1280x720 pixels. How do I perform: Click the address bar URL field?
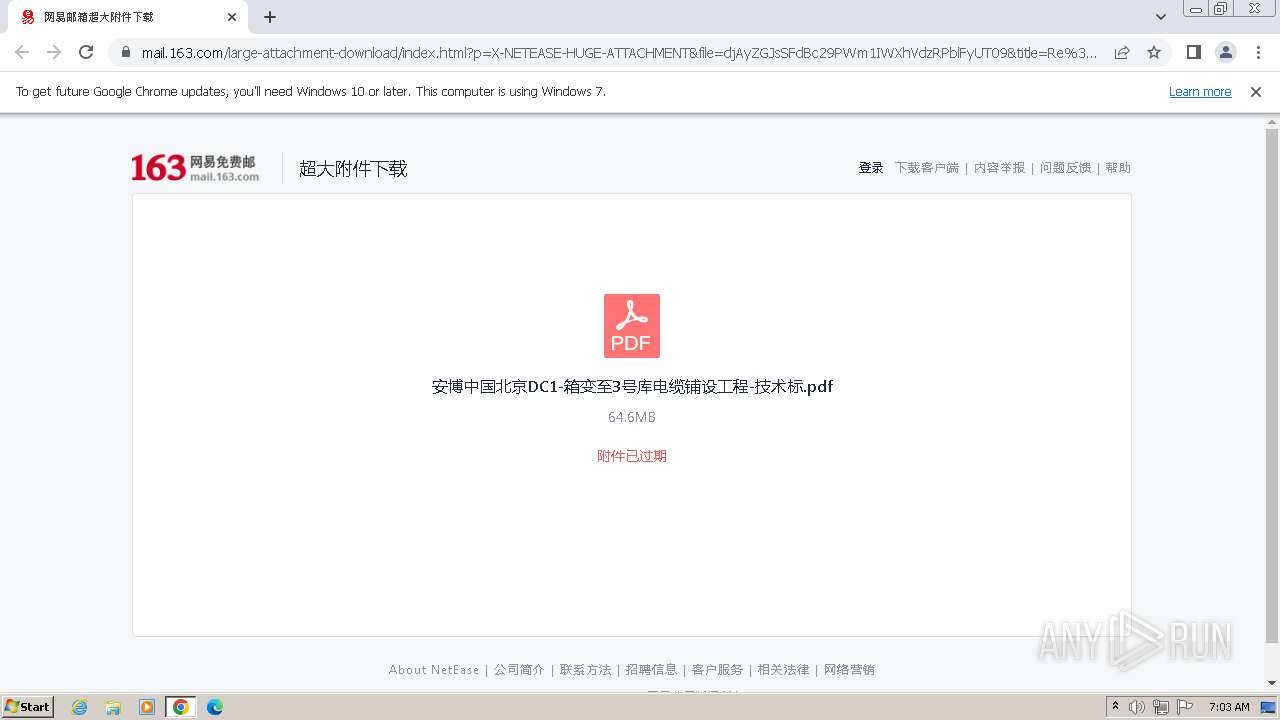pos(619,52)
